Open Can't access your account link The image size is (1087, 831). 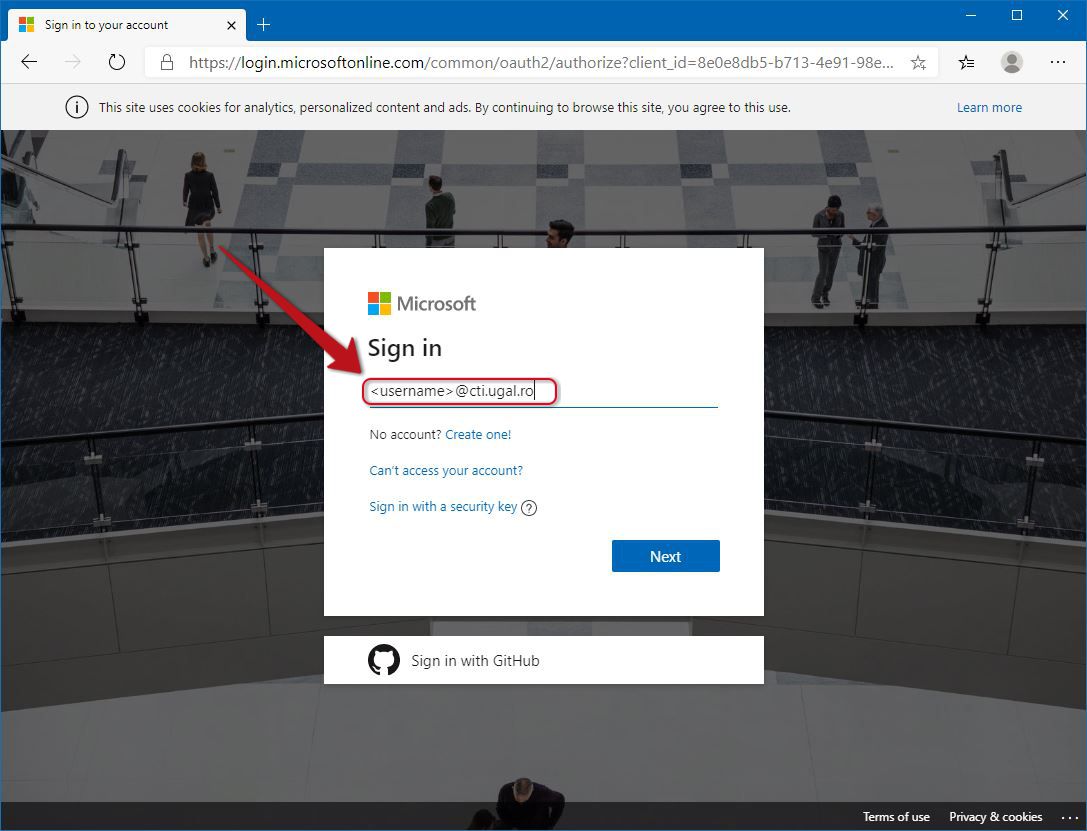point(446,471)
